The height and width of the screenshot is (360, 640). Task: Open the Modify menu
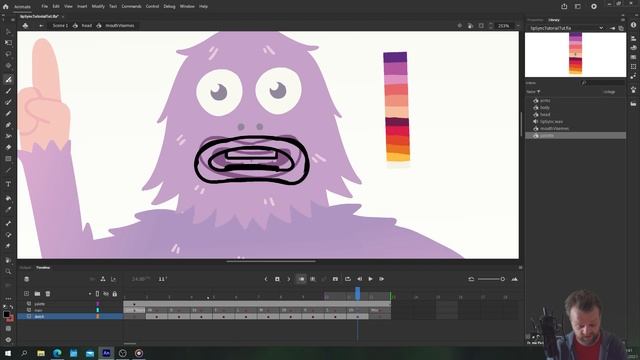pos(98,7)
